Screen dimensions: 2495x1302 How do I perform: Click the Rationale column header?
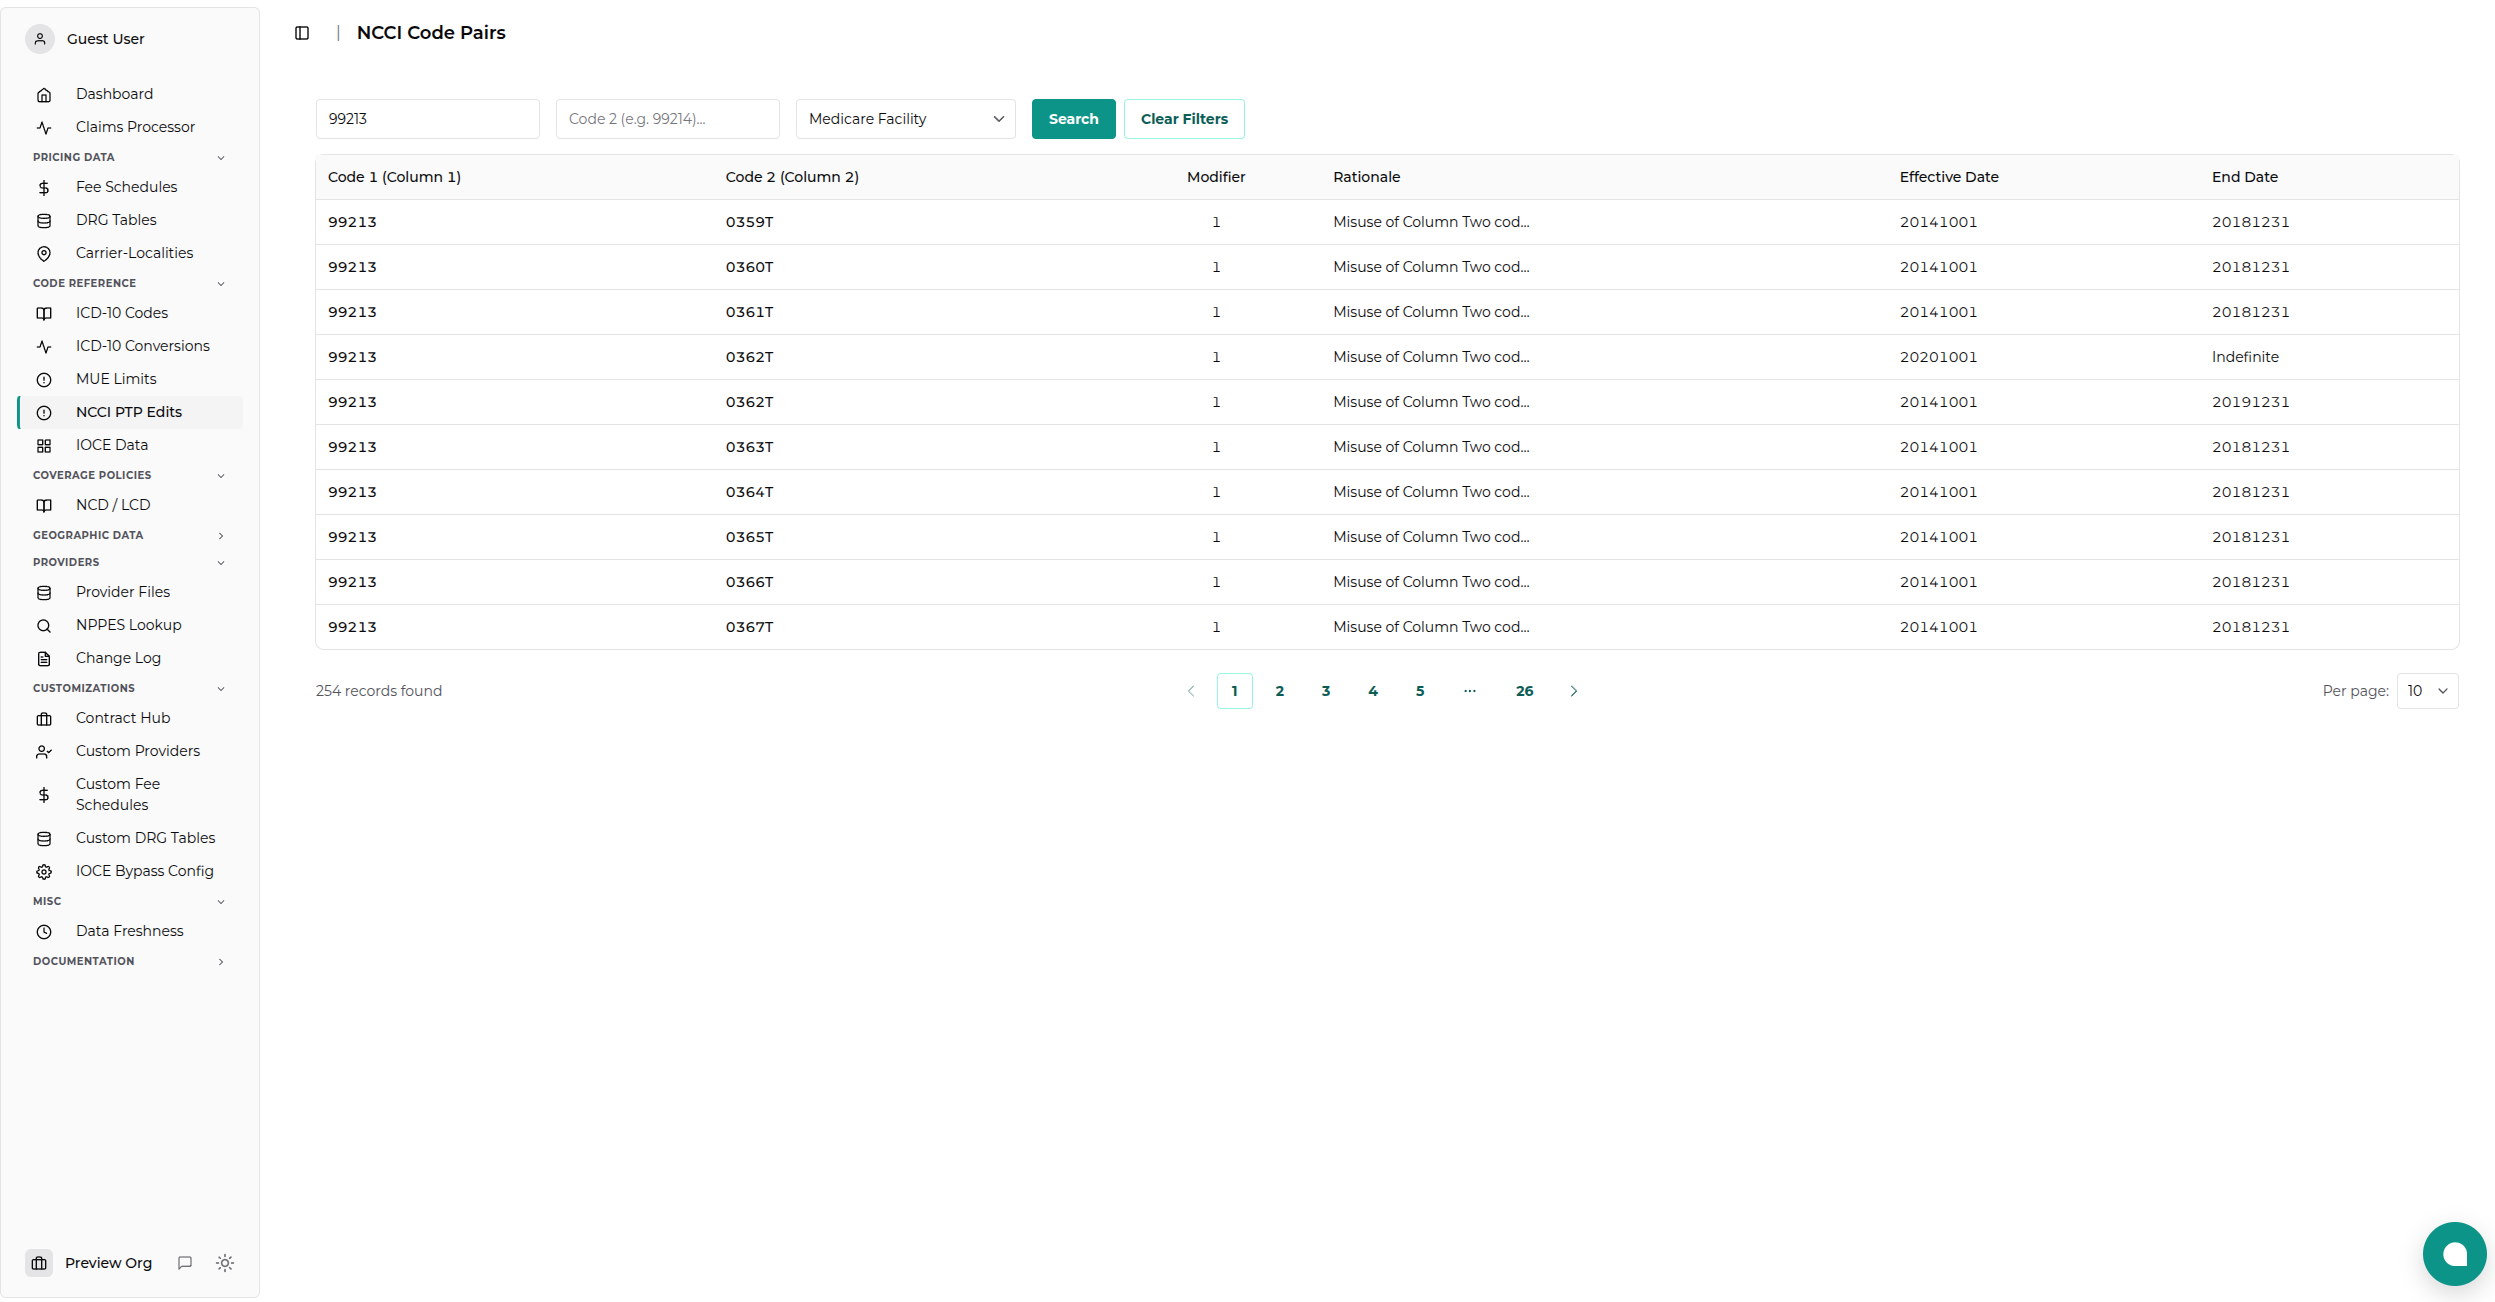(1366, 177)
